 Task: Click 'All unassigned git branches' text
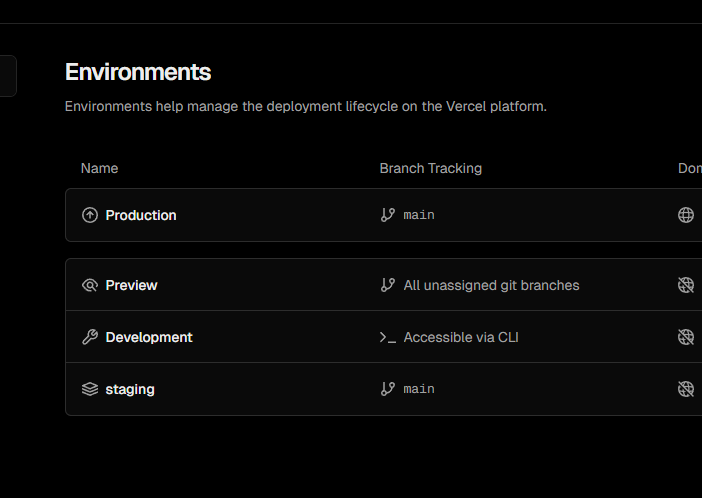point(491,286)
